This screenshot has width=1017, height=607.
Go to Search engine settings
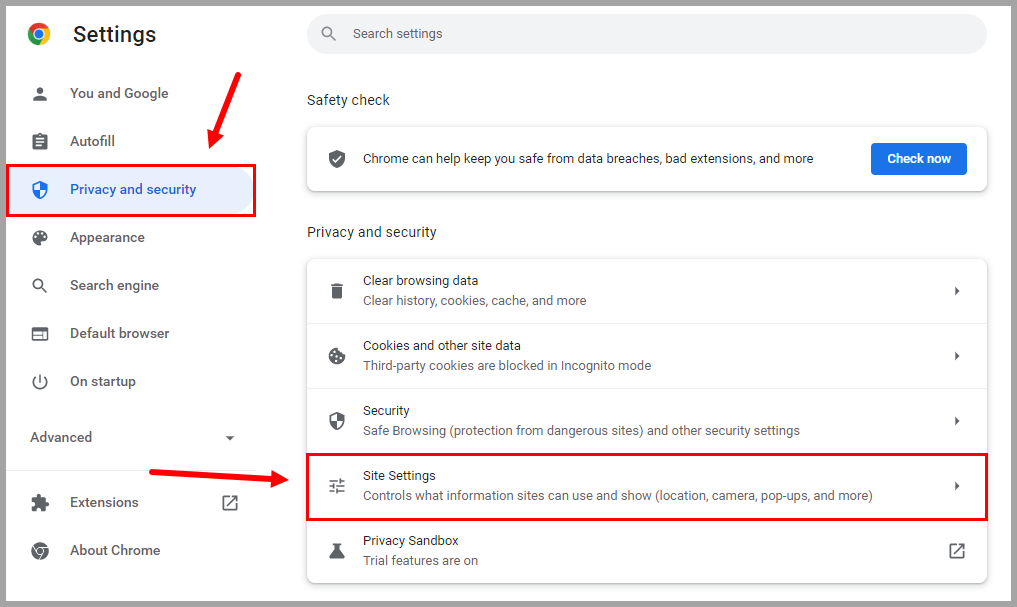tap(114, 285)
